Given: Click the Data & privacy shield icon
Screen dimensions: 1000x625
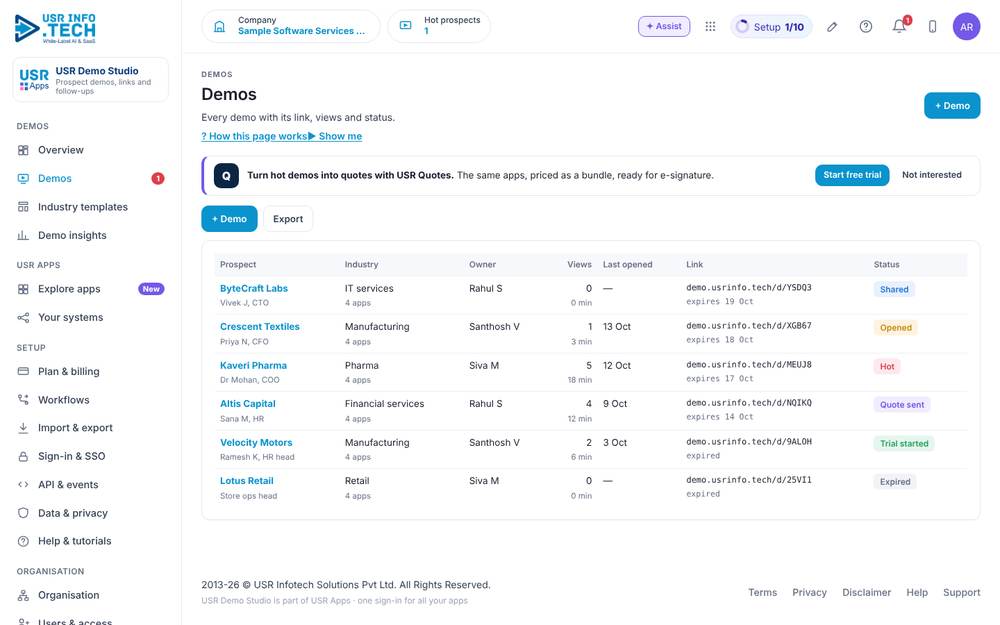Looking at the screenshot, I should click(23, 513).
